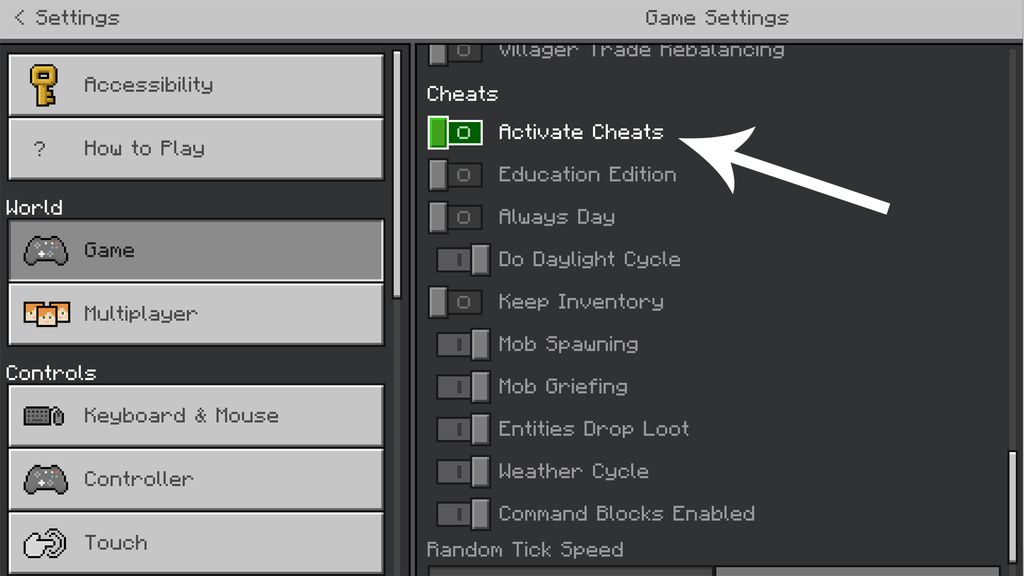Toggle Do Daylight Cycle switch
Screen dimensions: 1024x576
pyautogui.click(x=463, y=260)
